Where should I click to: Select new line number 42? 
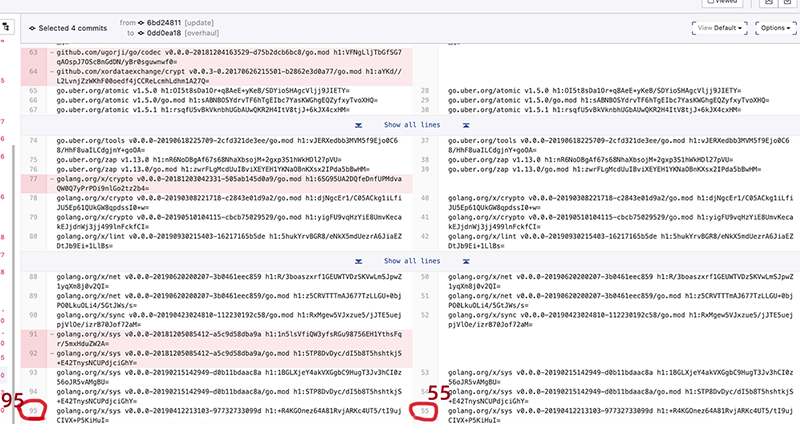pyautogui.click(x=425, y=236)
